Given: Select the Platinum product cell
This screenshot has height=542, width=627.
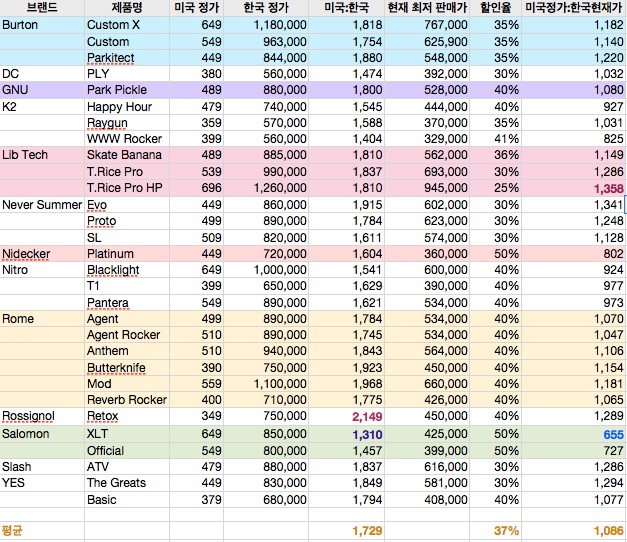Looking at the screenshot, I should (127, 254).
